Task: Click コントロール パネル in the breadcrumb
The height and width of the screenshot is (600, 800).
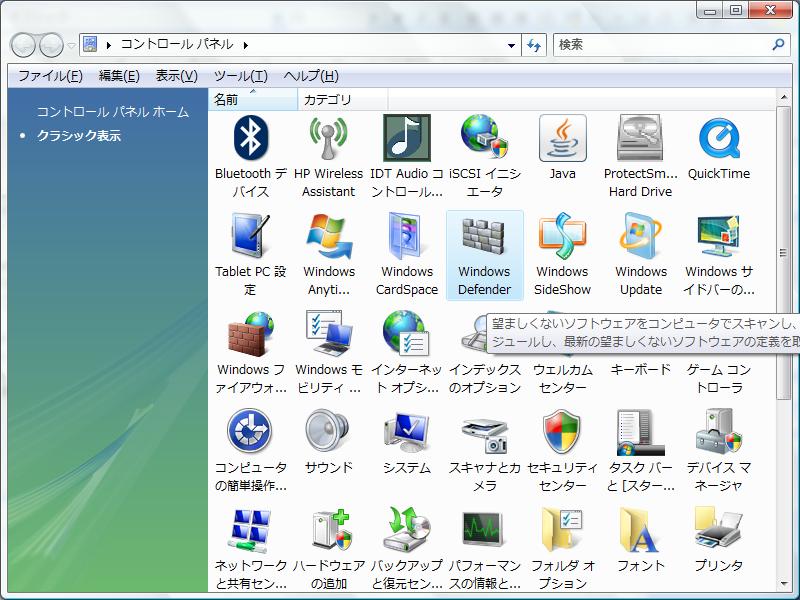Action: (x=177, y=44)
